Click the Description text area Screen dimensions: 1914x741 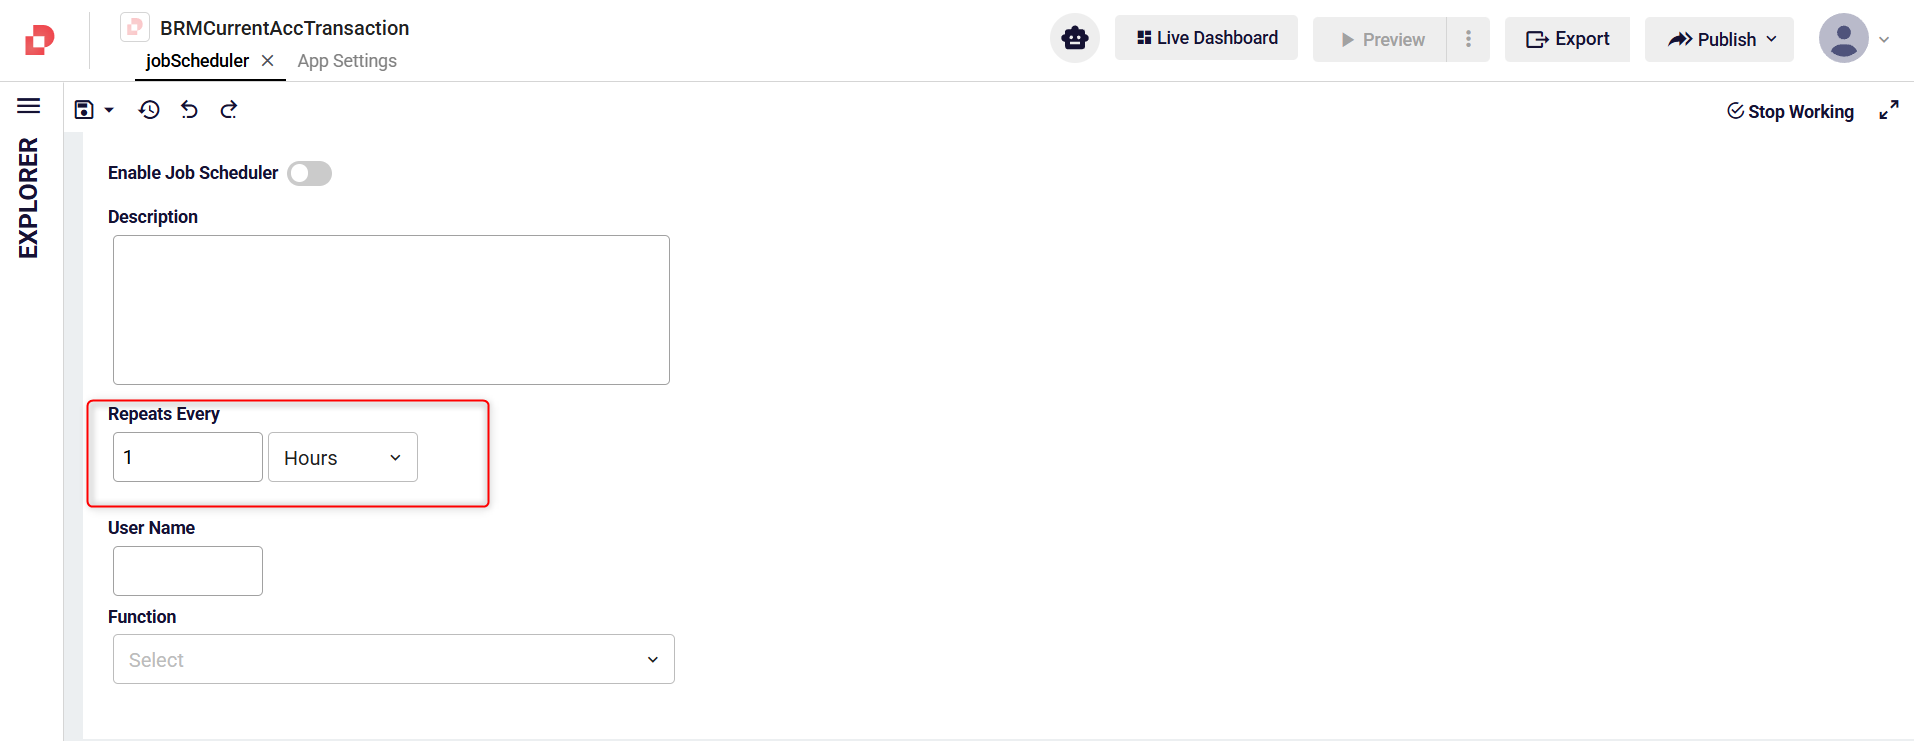click(391, 310)
